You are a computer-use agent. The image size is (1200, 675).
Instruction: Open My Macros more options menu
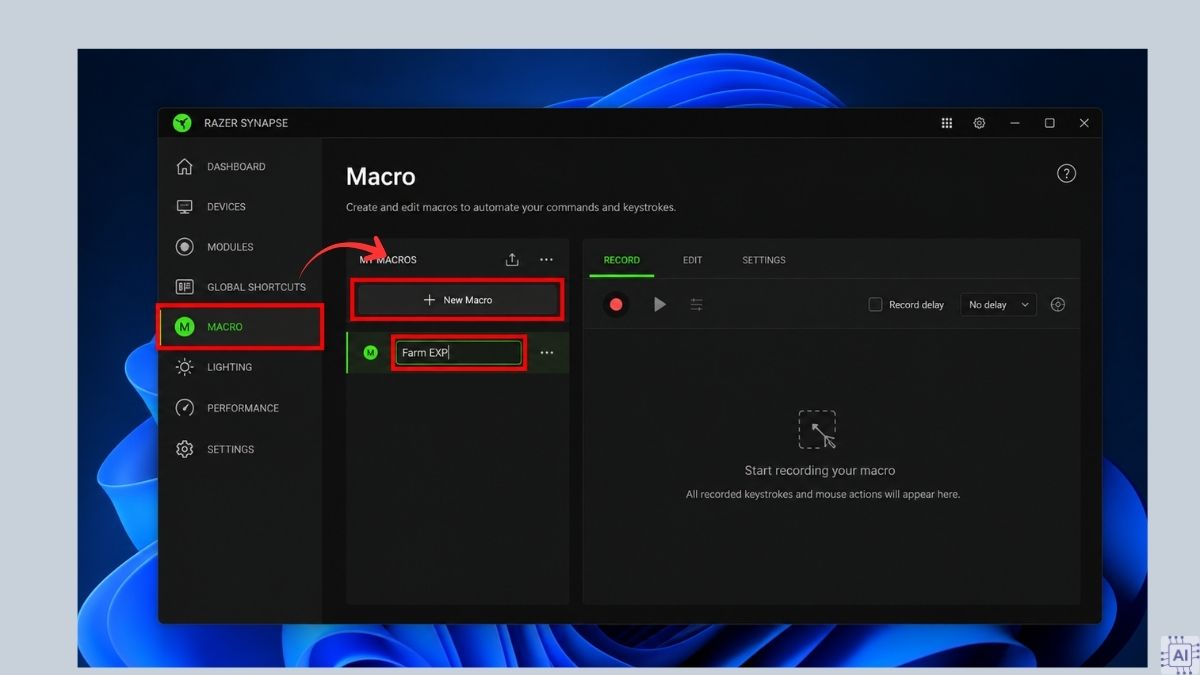(546, 260)
